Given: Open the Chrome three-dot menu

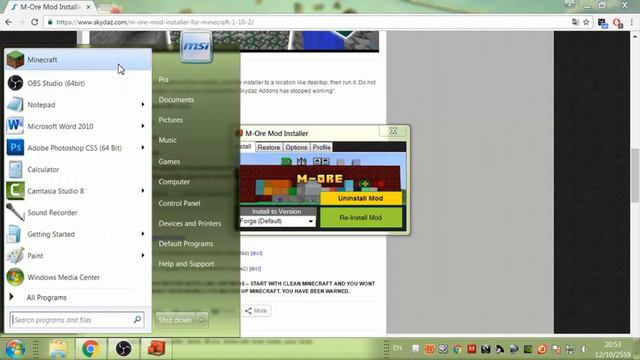Looking at the screenshot, I should tap(632, 23).
